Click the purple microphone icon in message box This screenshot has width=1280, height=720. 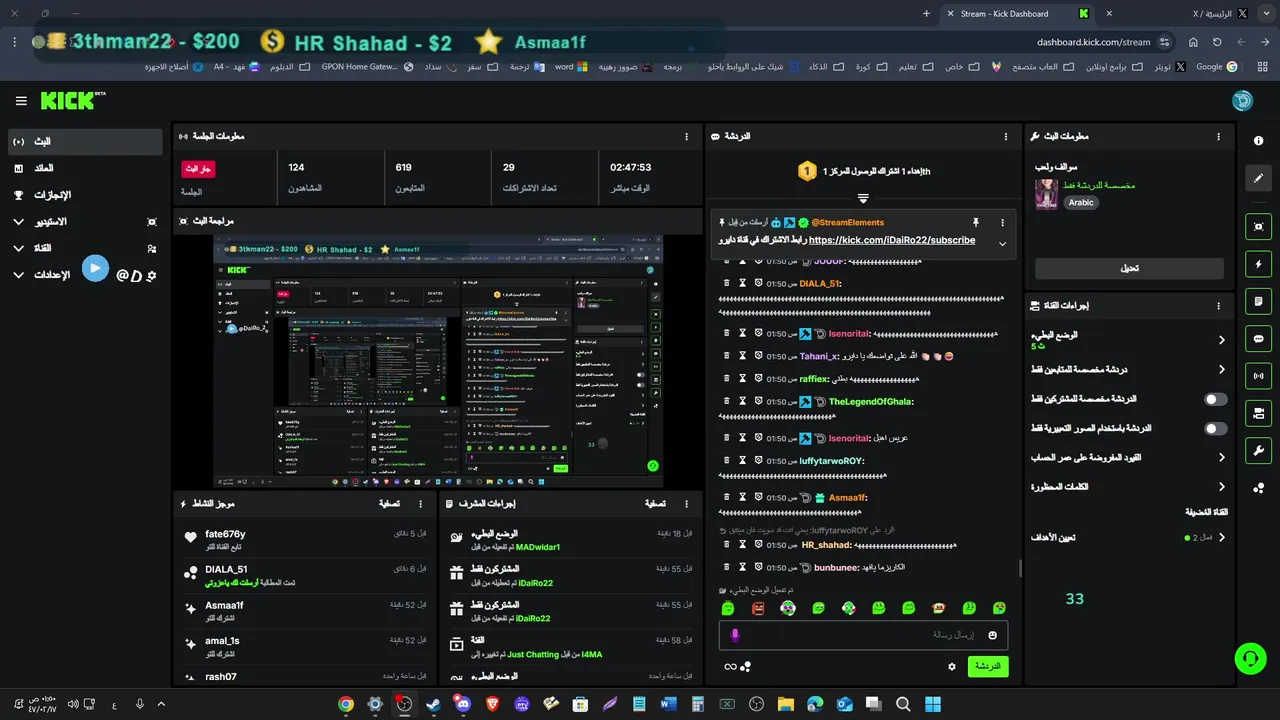pyautogui.click(x=735, y=635)
